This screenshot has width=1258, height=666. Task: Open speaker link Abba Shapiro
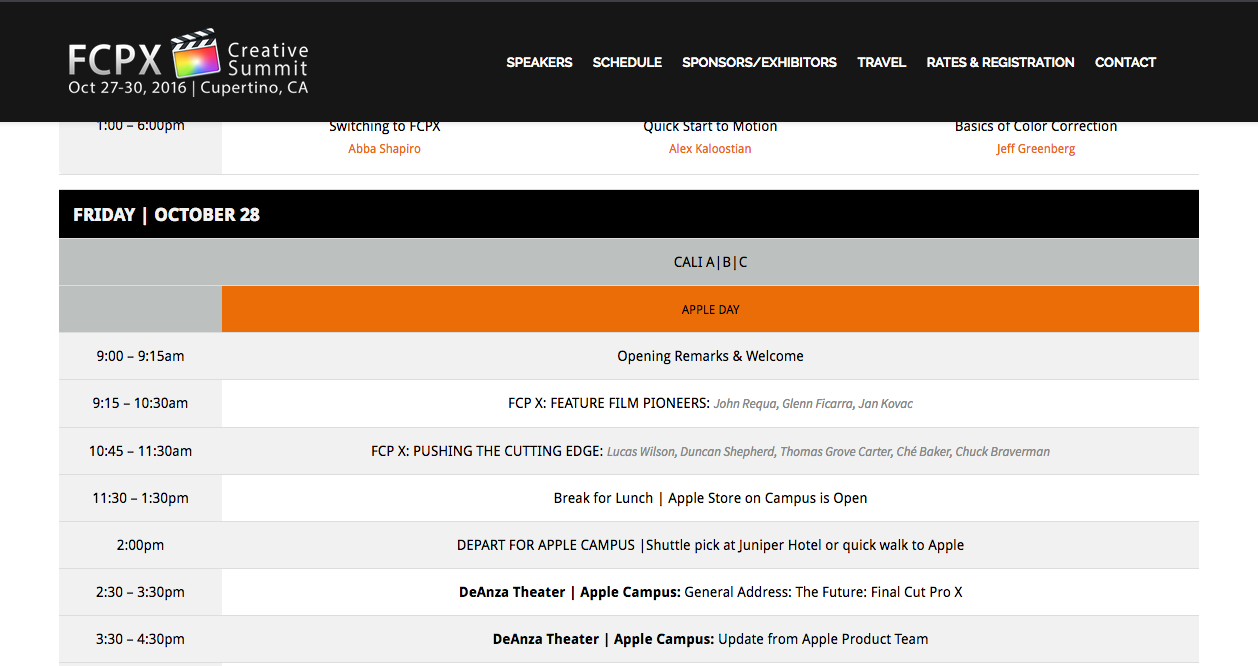(385, 149)
